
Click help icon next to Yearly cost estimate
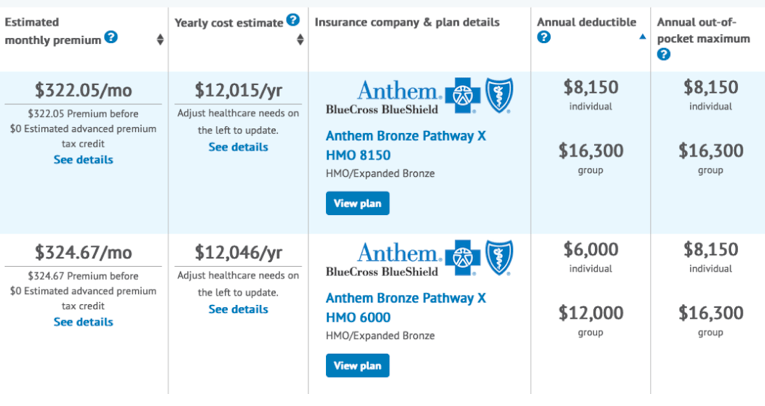pos(293,20)
